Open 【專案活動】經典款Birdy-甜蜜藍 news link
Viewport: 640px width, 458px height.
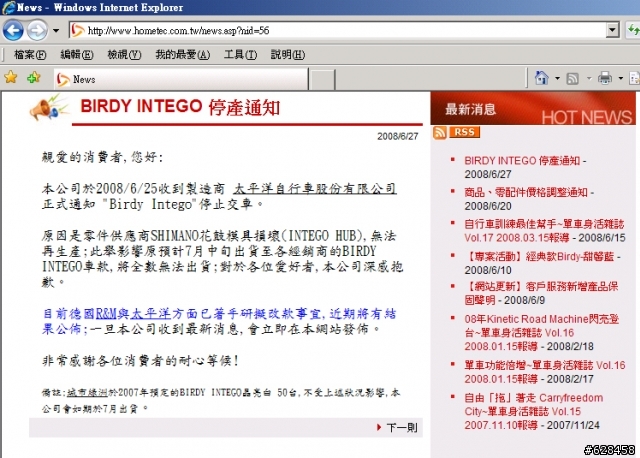(x=539, y=256)
